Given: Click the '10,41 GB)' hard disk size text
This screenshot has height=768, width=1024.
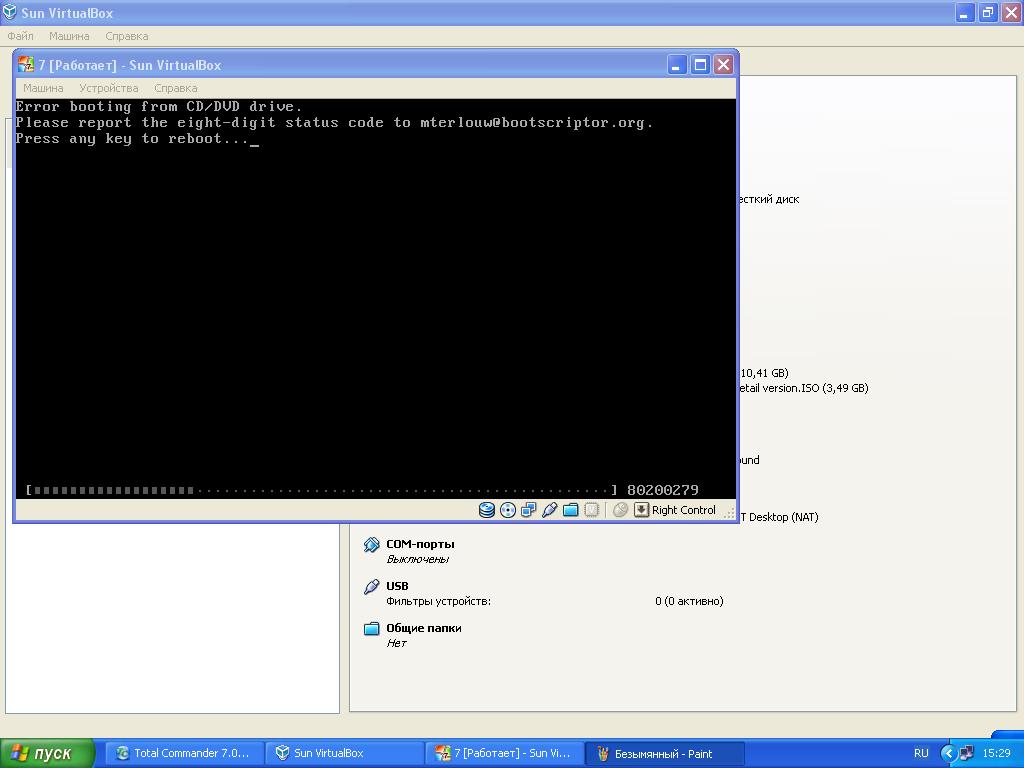Looking at the screenshot, I should point(764,373).
